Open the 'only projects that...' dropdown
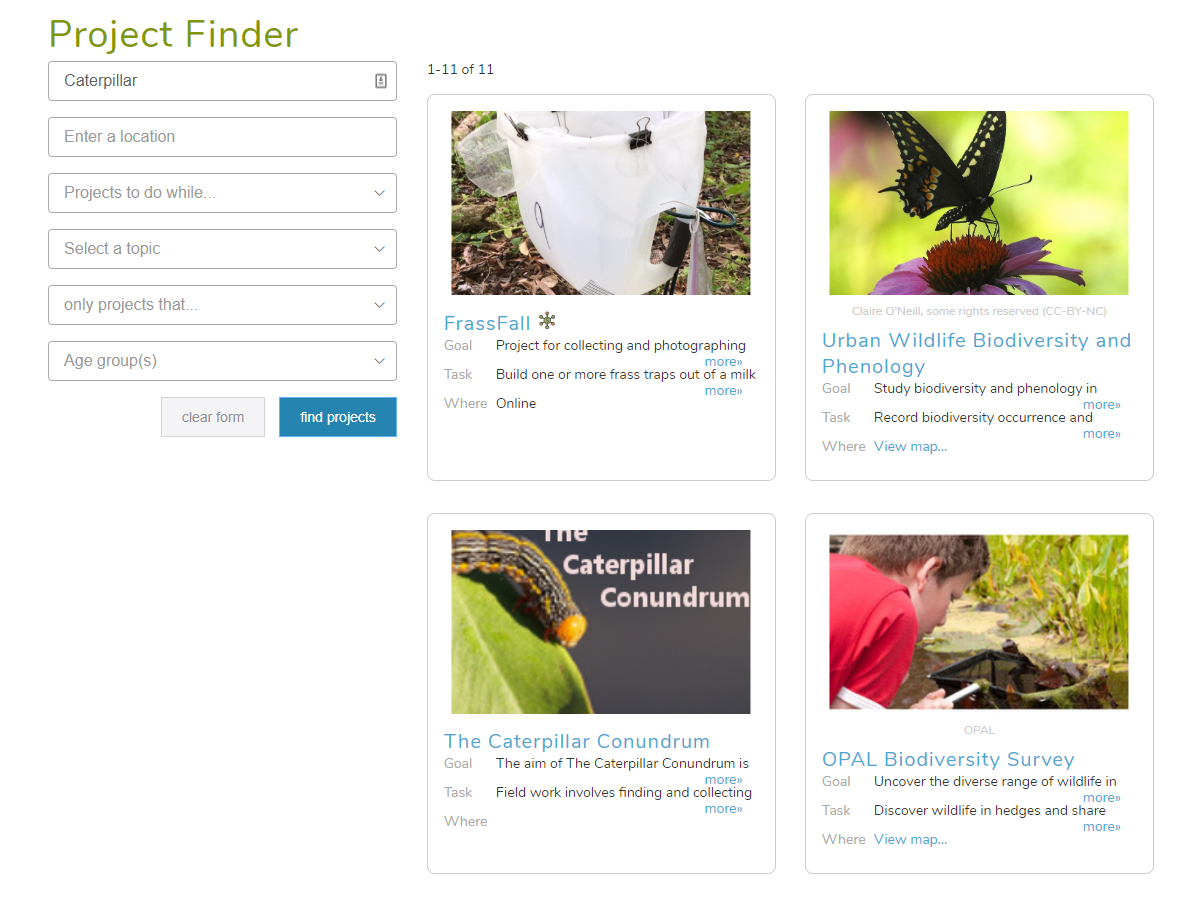1200x900 pixels. (x=222, y=305)
